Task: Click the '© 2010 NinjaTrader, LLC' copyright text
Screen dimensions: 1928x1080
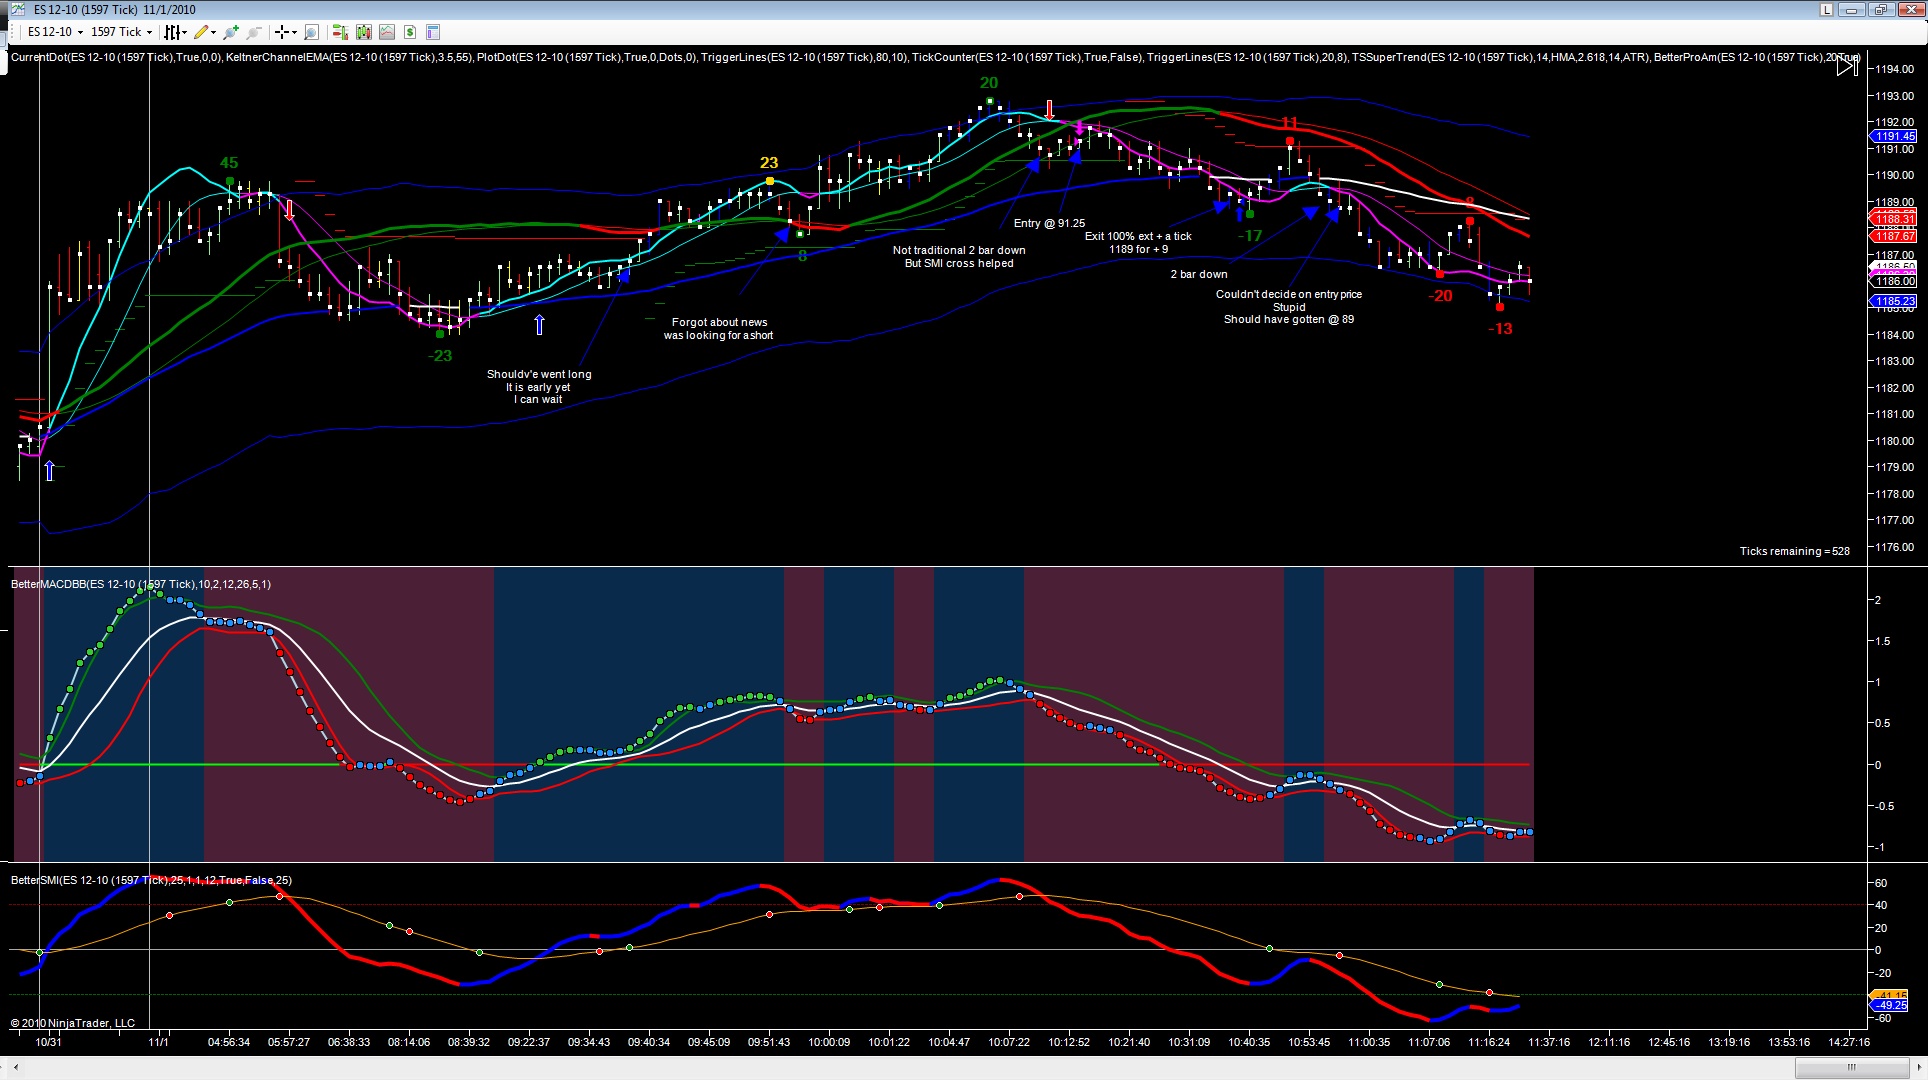Action: coord(73,1023)
